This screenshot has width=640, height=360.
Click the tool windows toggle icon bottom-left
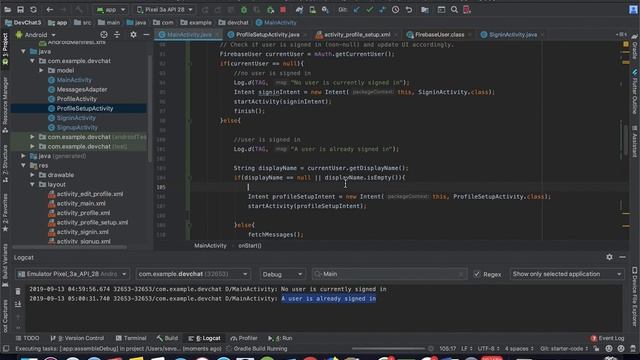[6, 349]
